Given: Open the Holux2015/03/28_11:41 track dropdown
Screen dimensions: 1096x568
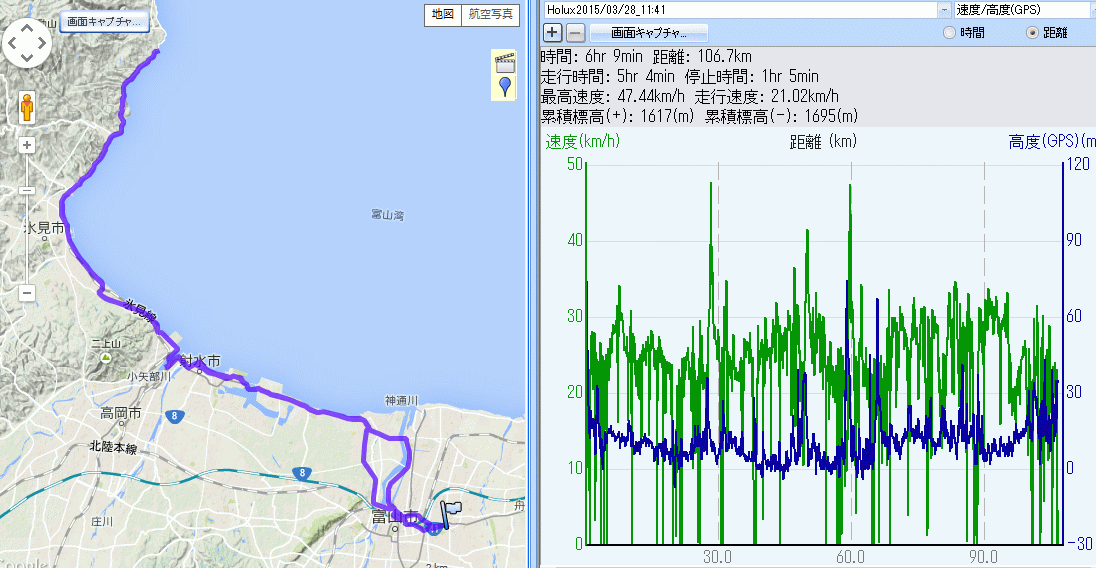Looking at the screenshot, I should (x=944, y=9).
